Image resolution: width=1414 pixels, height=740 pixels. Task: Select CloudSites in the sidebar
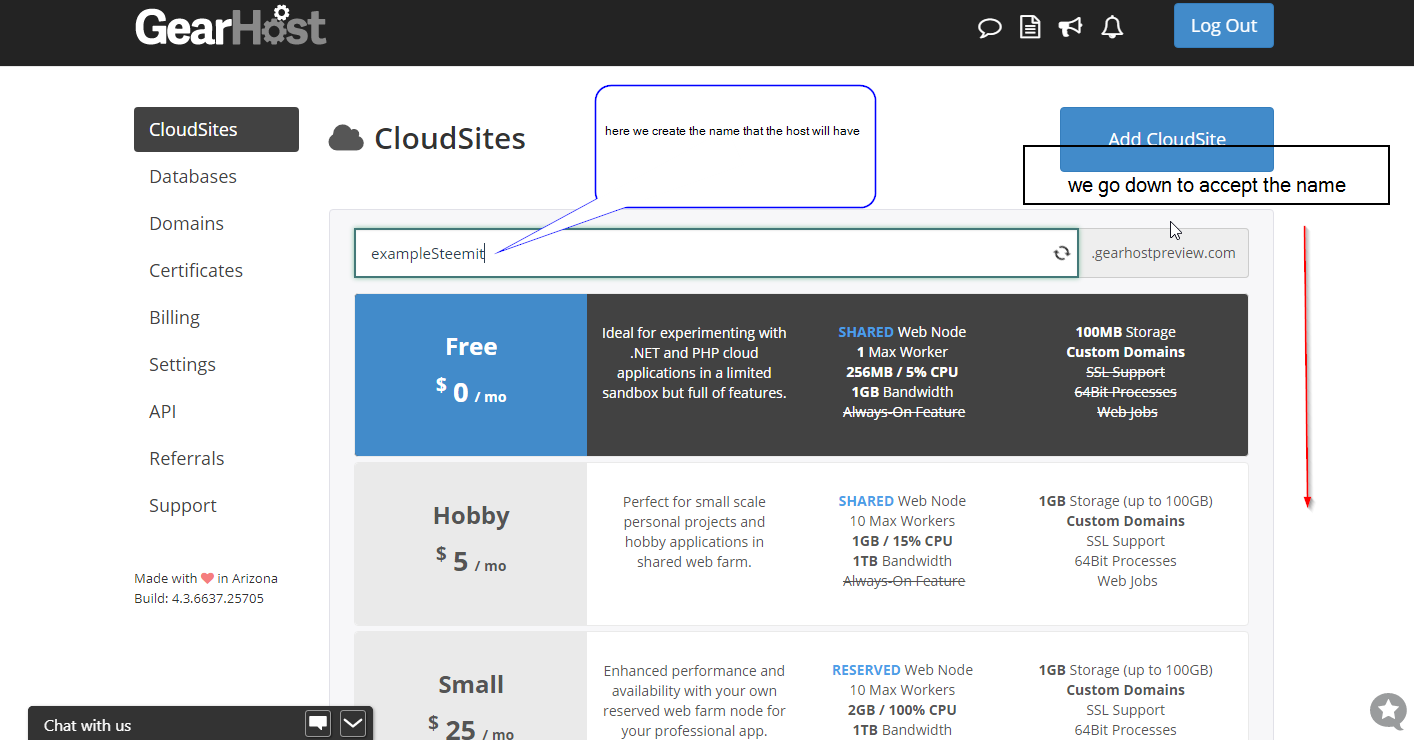click(x=216, y=129)
